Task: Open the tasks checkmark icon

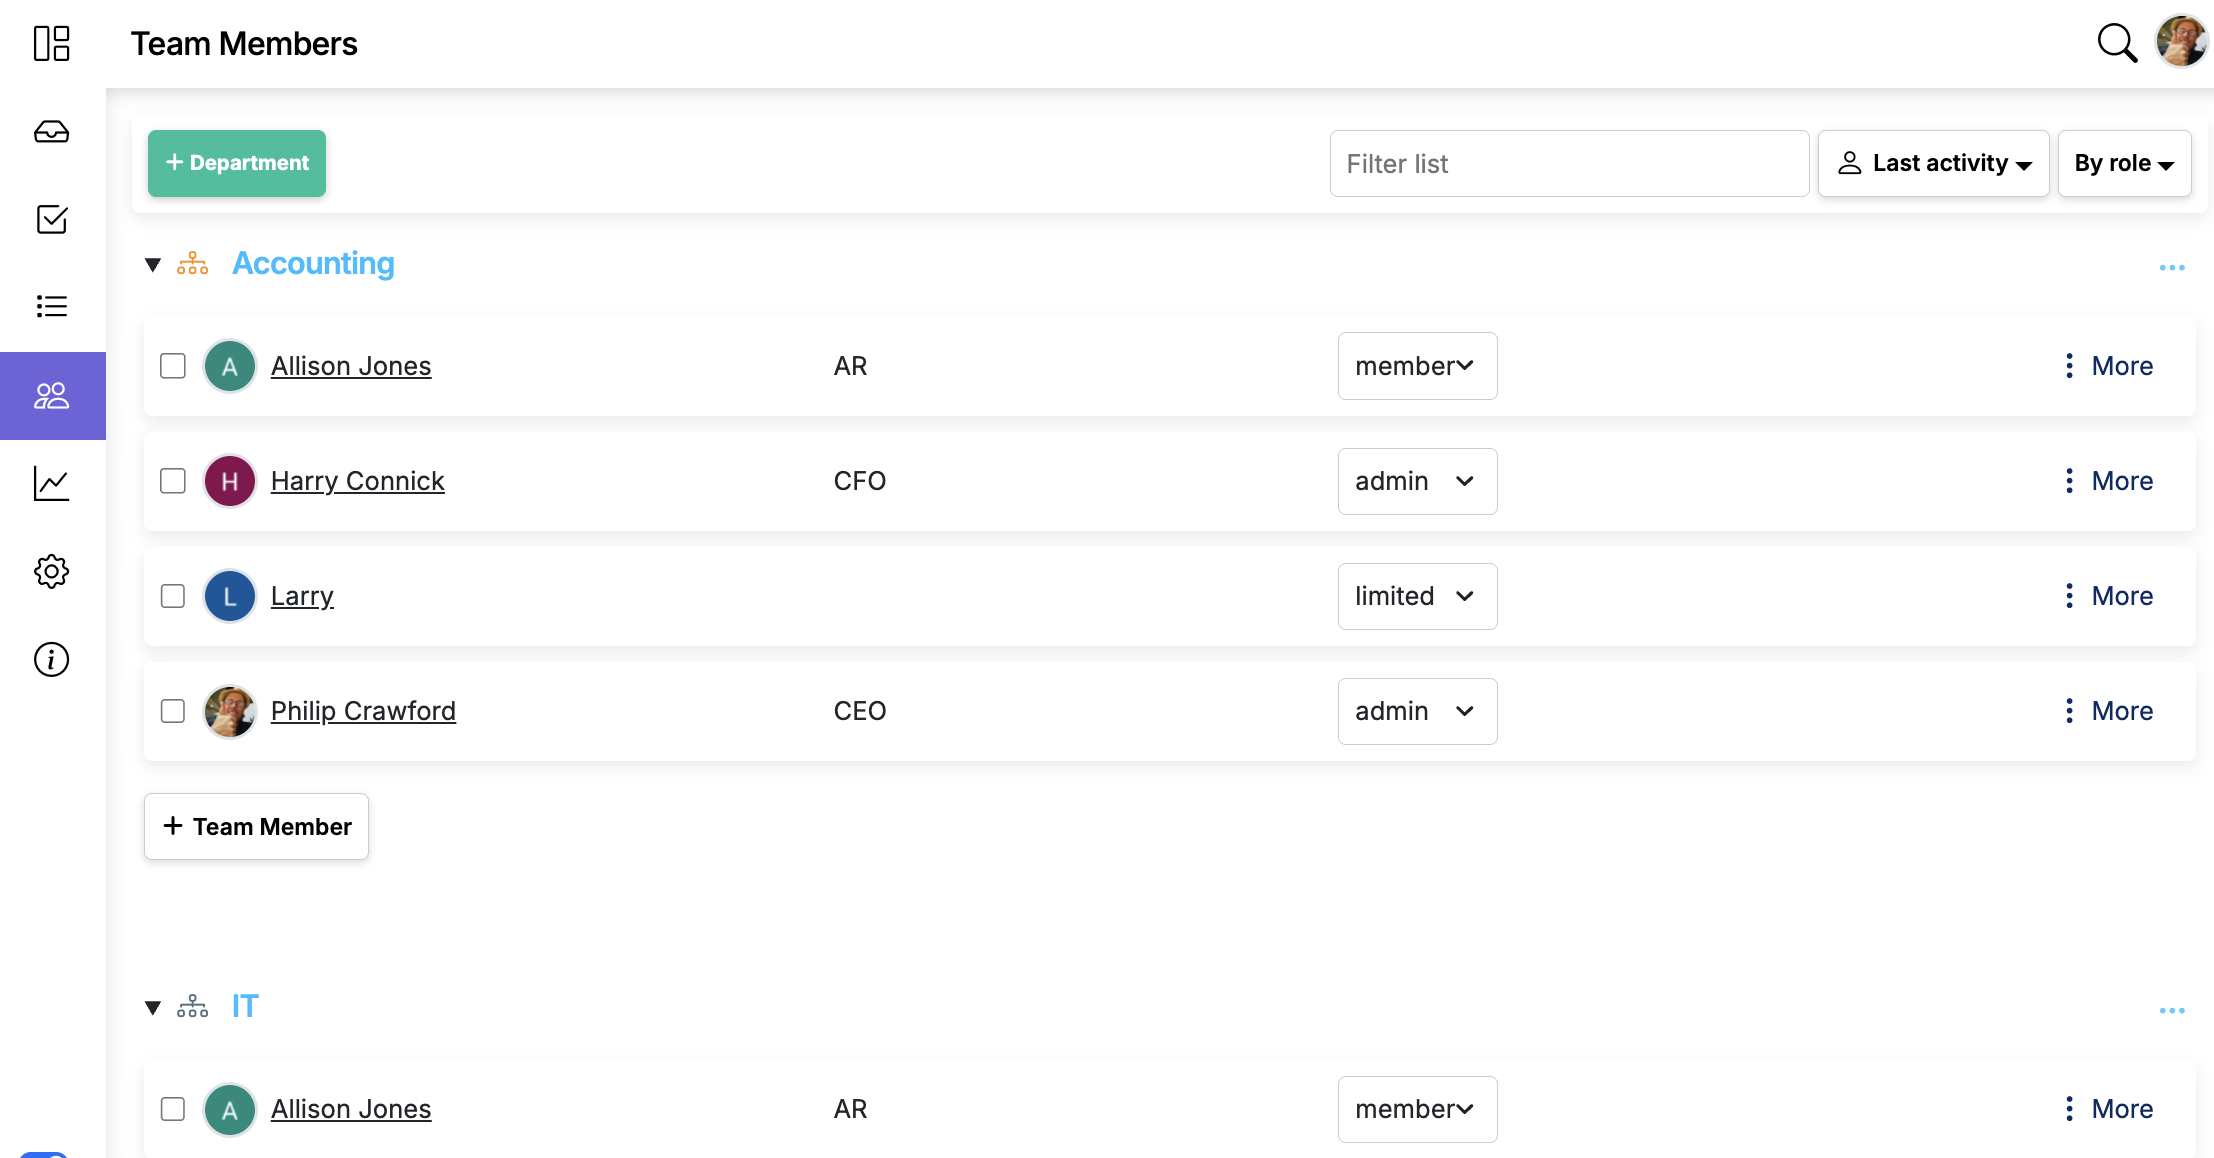Action: click(x=51, y=219)
